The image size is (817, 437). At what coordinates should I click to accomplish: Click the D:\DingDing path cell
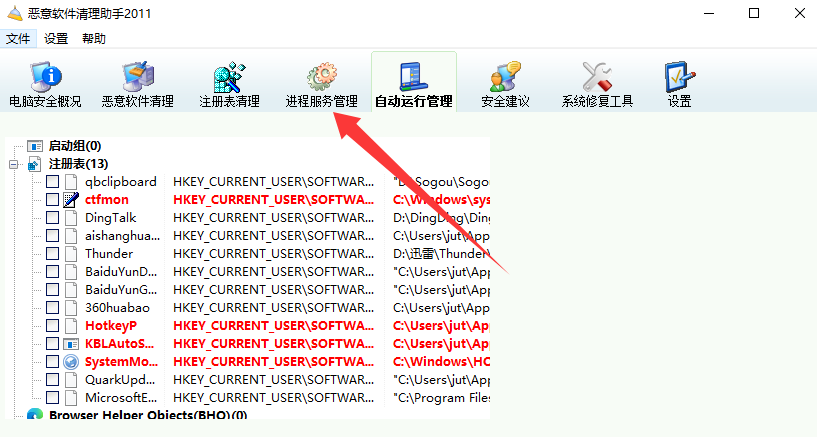pos(441,218)
